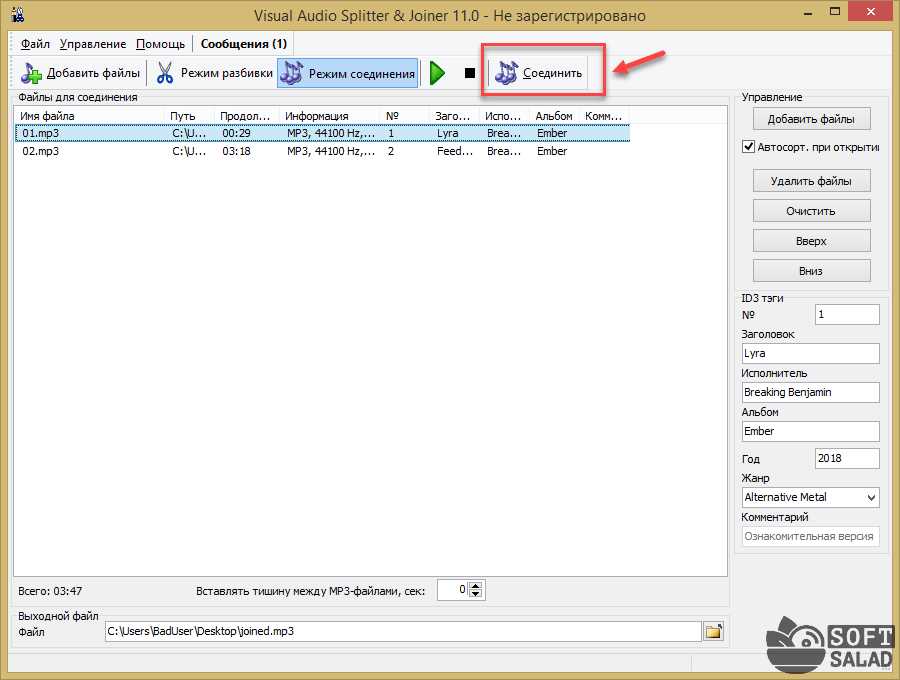Click the № ID3 tag field
900x680 pixels.
pyautogui.click(x=847, y=314)
